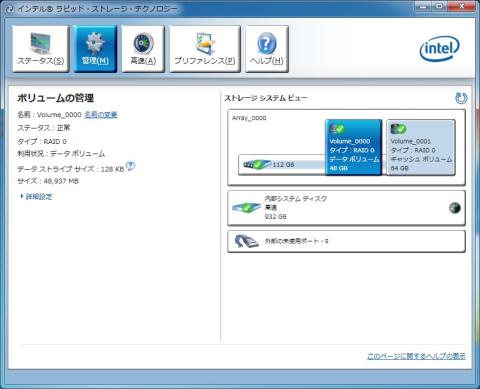Open the data stripe size help icon
Image resolution: width=480 pixels, height=389 pixels.
130,166
